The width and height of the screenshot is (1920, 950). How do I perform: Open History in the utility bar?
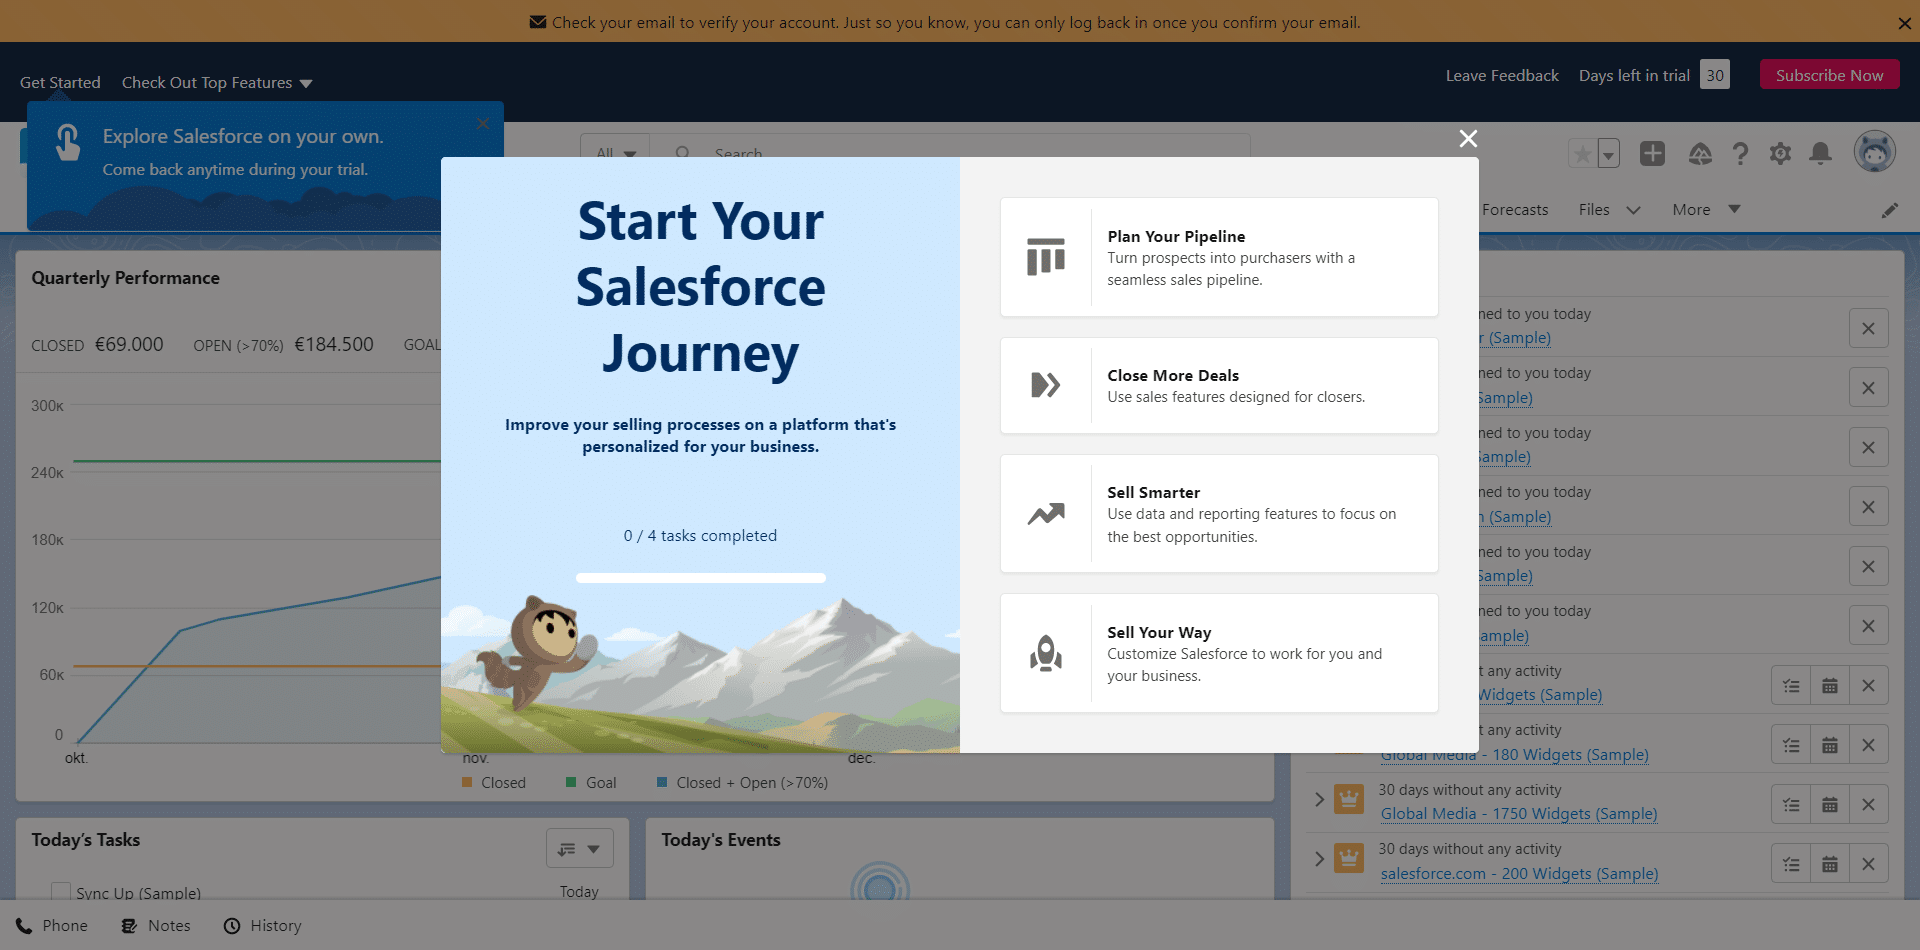click(x=262, y=925)
